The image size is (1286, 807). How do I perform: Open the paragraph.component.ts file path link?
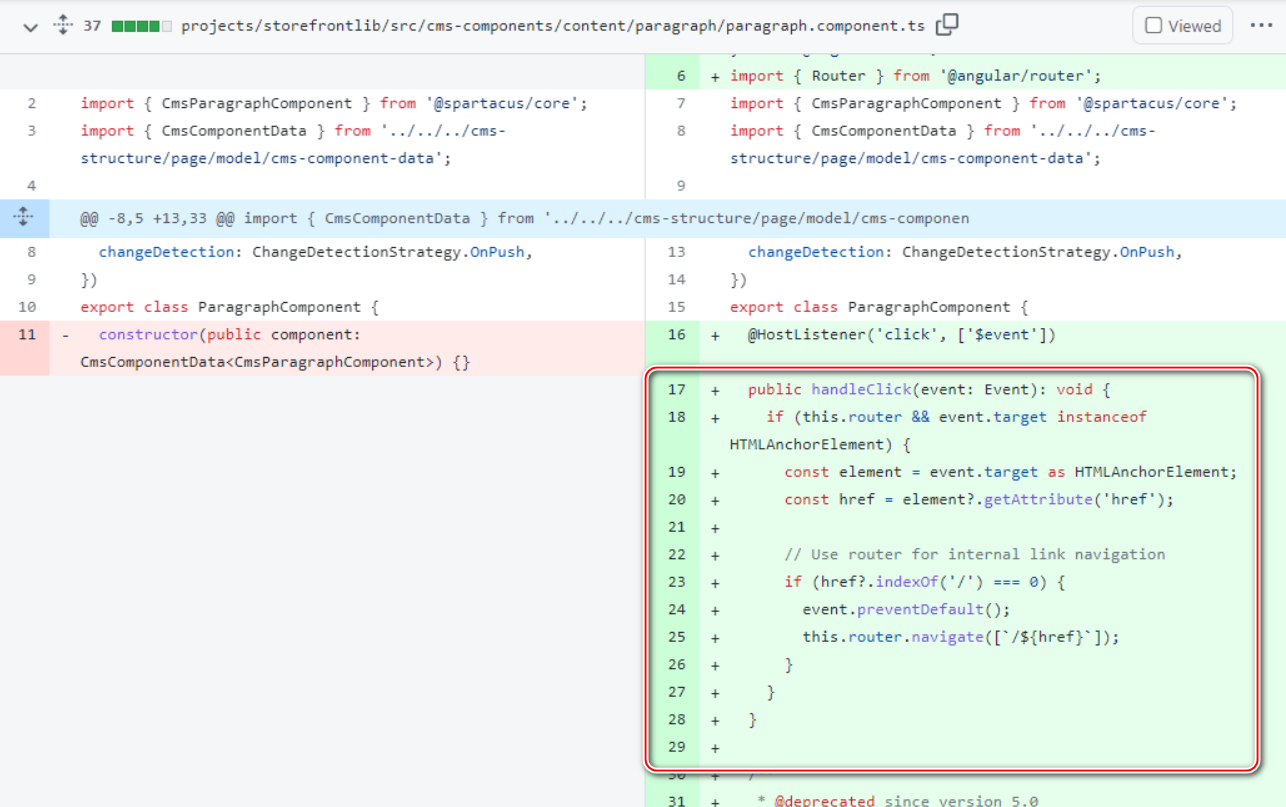point(553,26)
